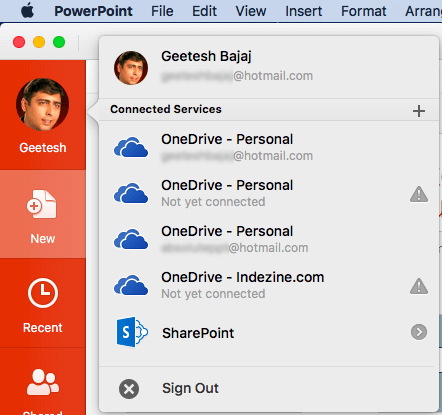Open the Format menu
Image resolution: width=442 pixels, height=415 pixels.
click(x=363, y=11)
